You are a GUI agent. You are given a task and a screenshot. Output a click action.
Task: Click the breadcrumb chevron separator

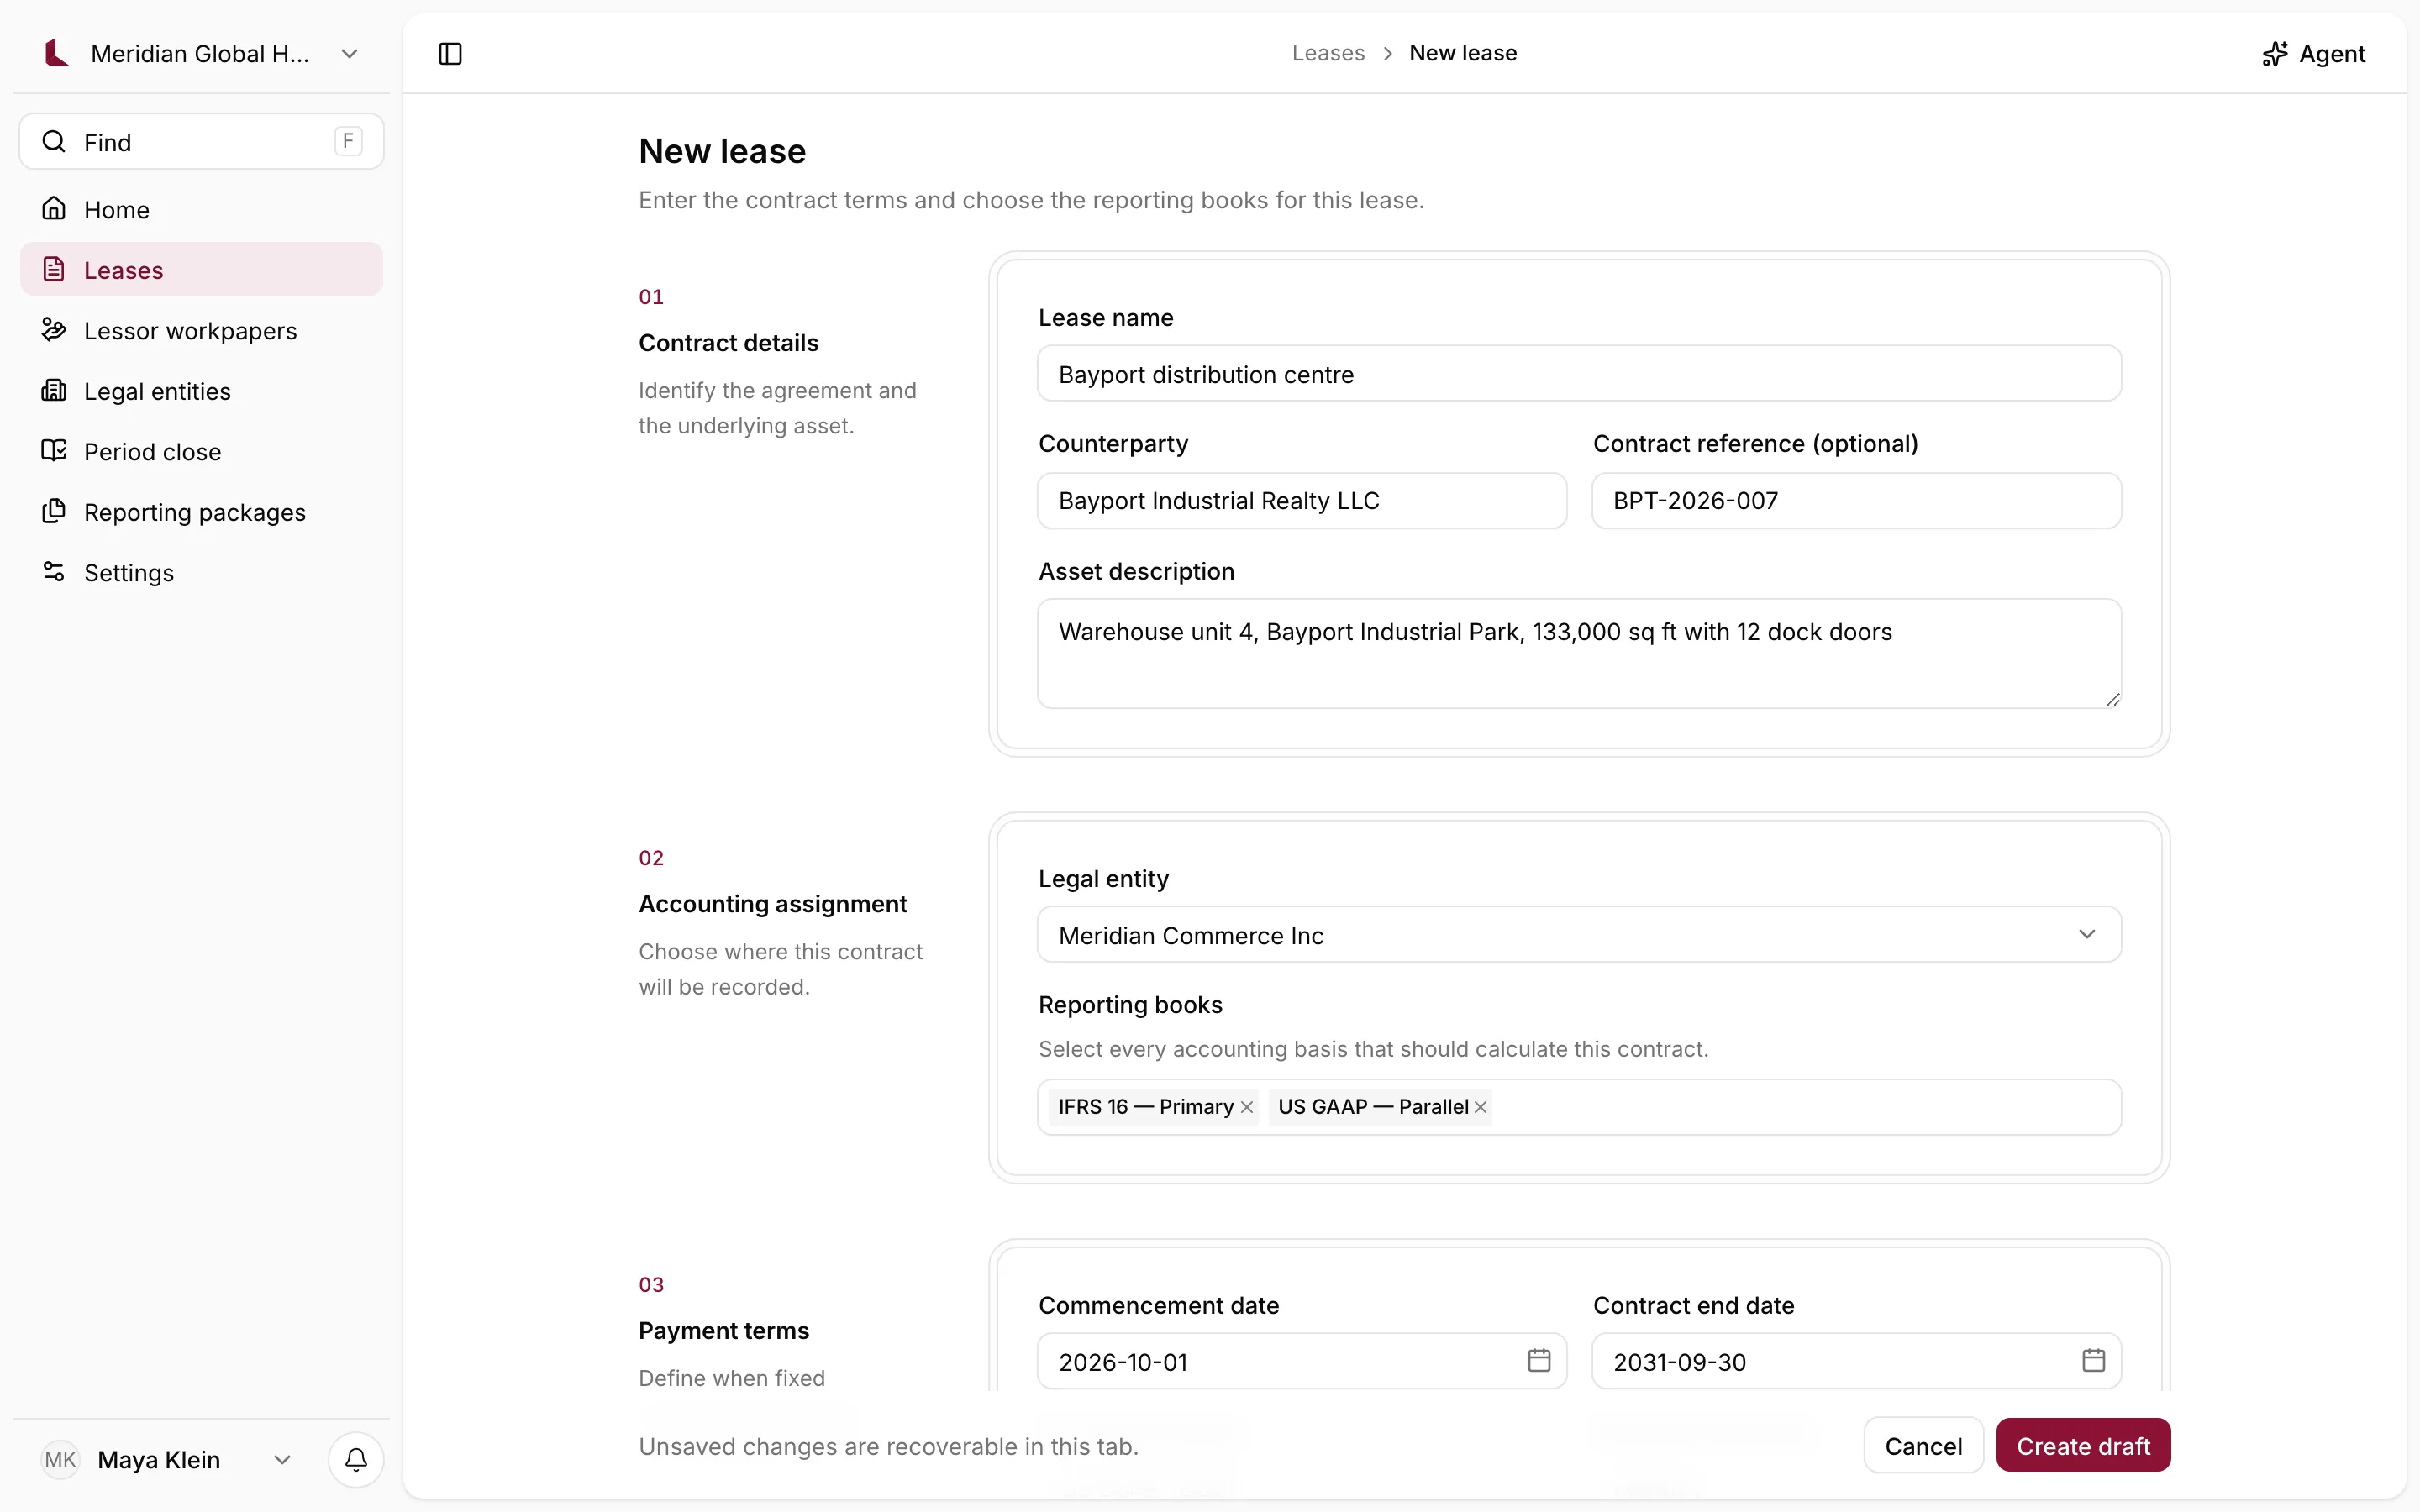pyautogui.click(x=1388, y=54)
